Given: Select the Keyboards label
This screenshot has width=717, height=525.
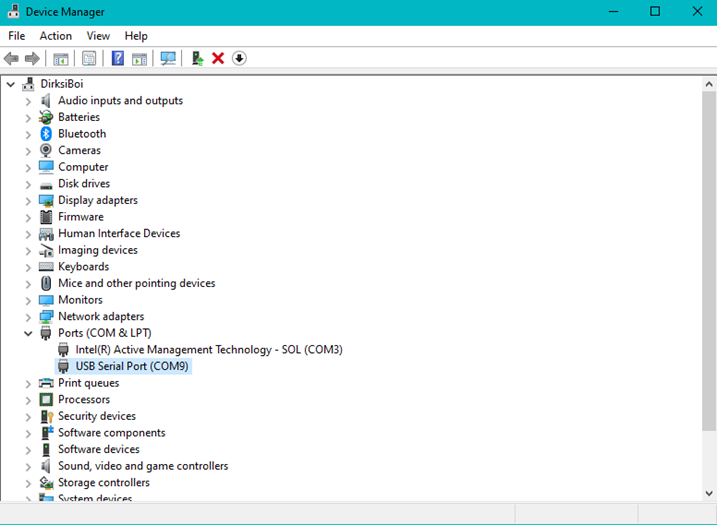Looking at the screenshot, I should coord(83,267).
